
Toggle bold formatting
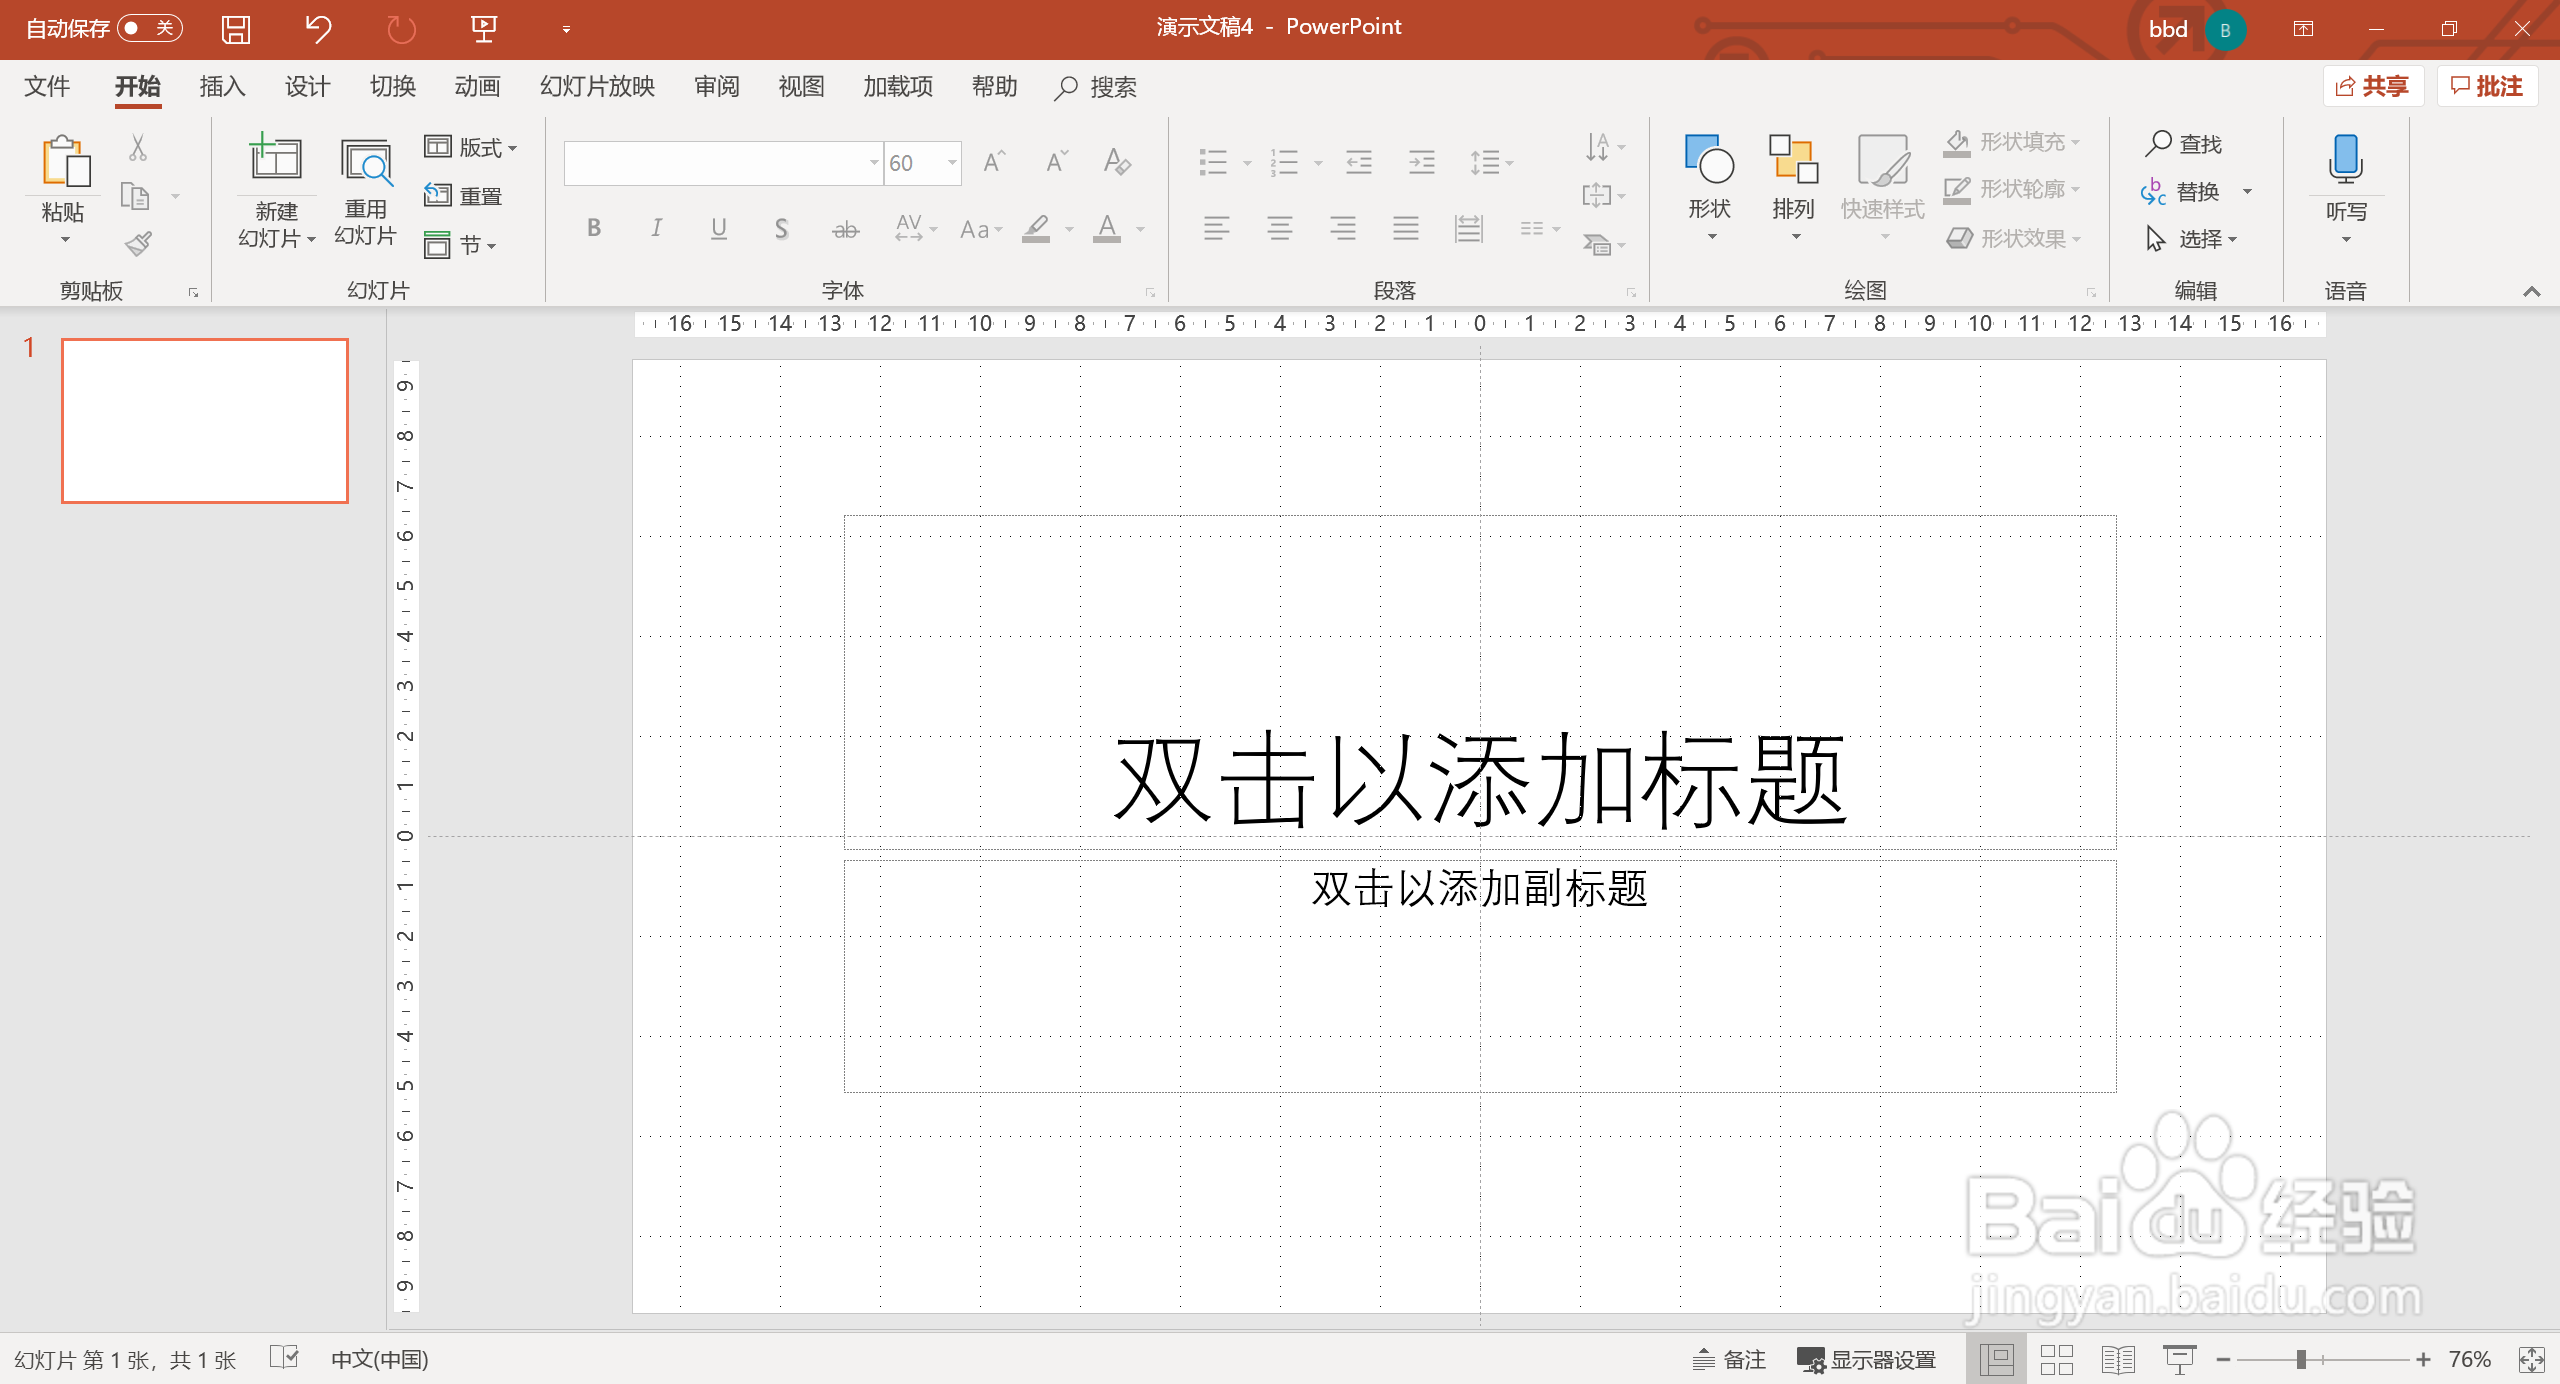tap(593, 229)
